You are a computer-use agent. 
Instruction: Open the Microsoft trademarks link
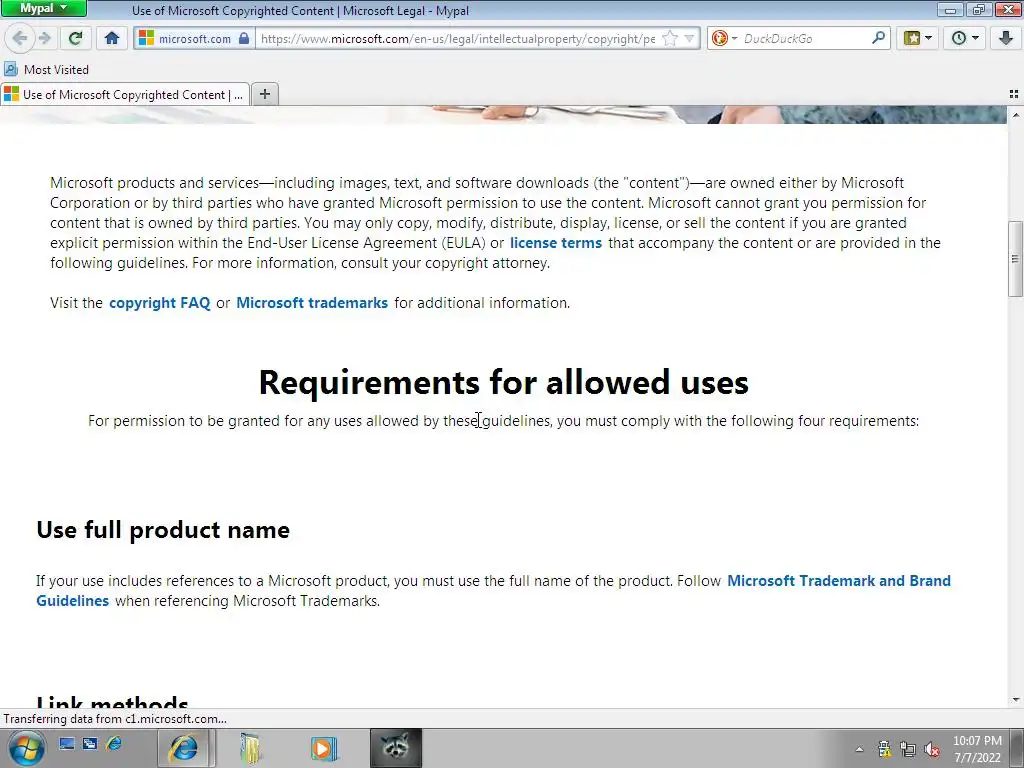312,303
